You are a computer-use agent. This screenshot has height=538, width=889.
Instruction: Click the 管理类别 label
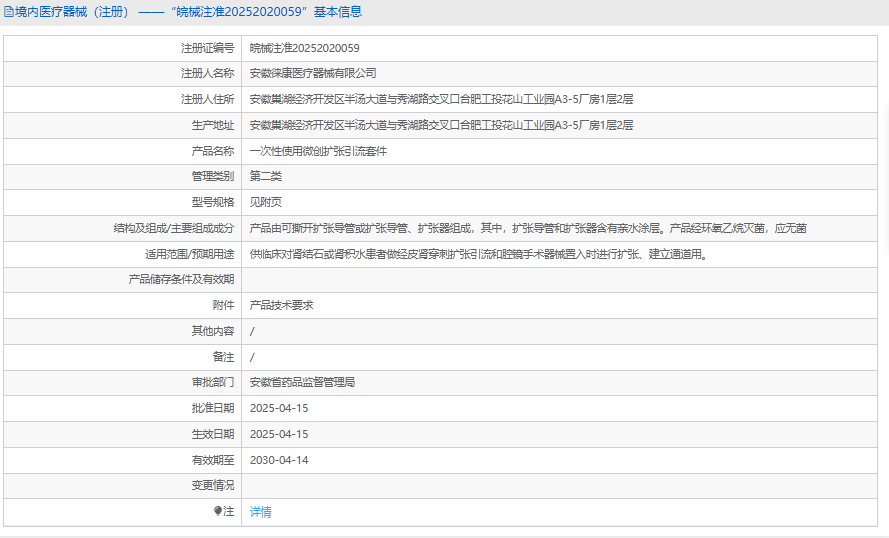(213, 176)
